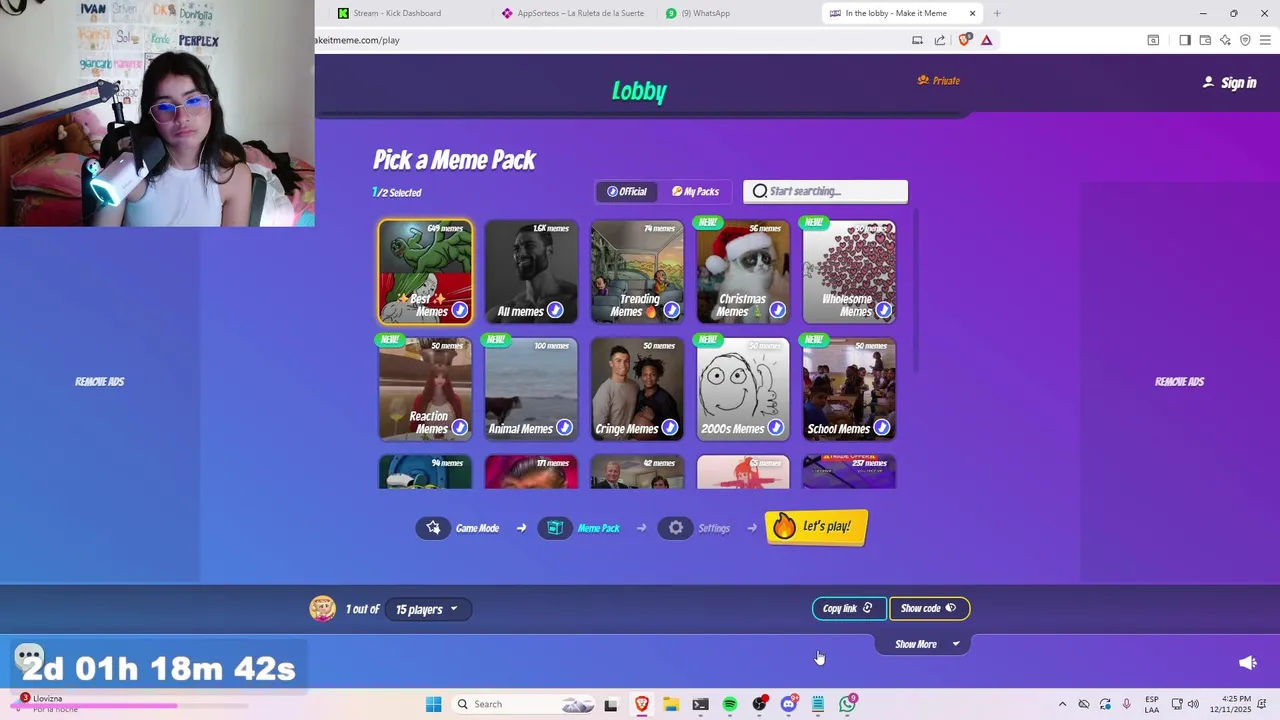Toggle the Wholesome Memes pack checkmark
The height and width of the screenshot is (720, 1280).
pyautogui.click(x=883, y=311)
